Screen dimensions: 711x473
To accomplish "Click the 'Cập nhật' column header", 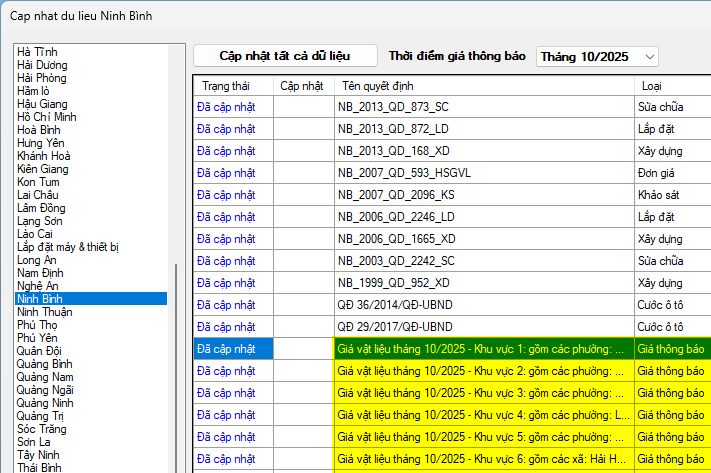I will click(302, 86).
